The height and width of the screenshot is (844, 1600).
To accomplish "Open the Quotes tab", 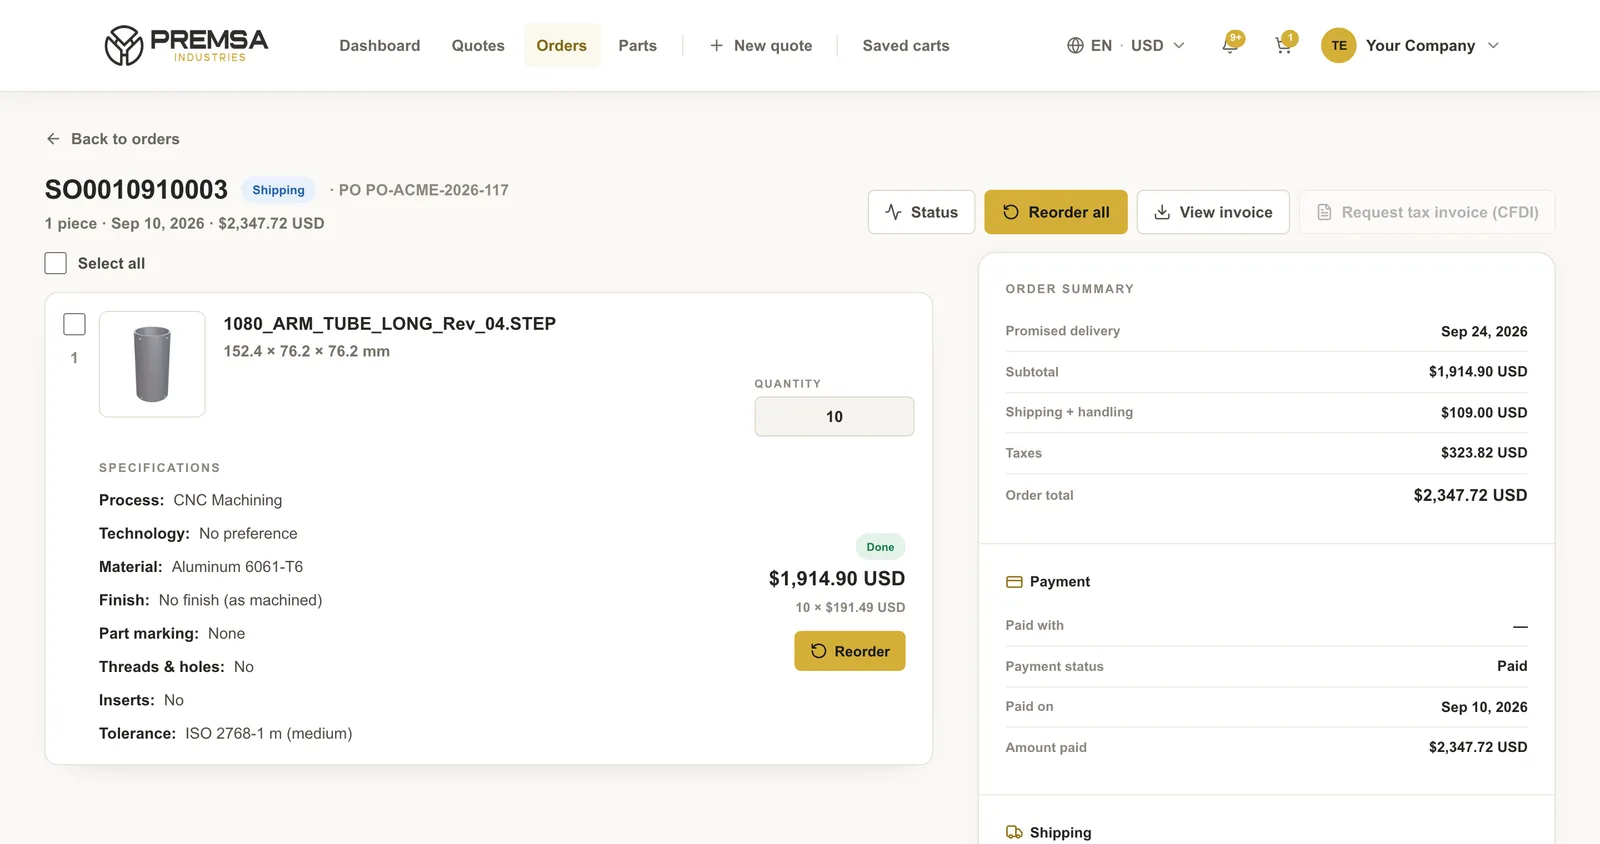I will coord(478,45).
